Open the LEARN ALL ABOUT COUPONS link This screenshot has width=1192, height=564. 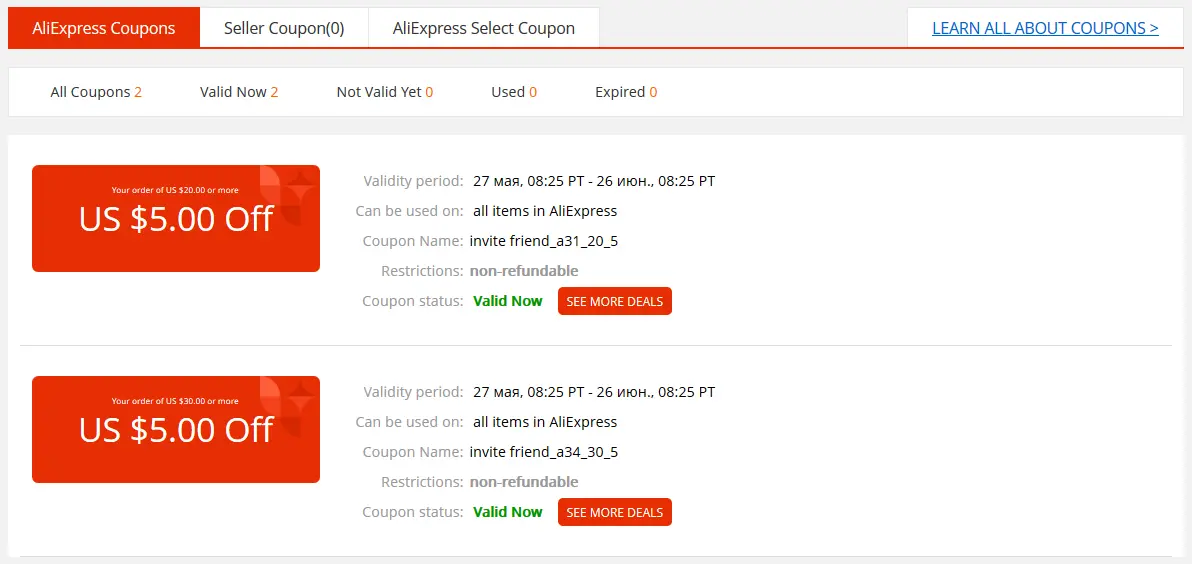coord(1045,28)
